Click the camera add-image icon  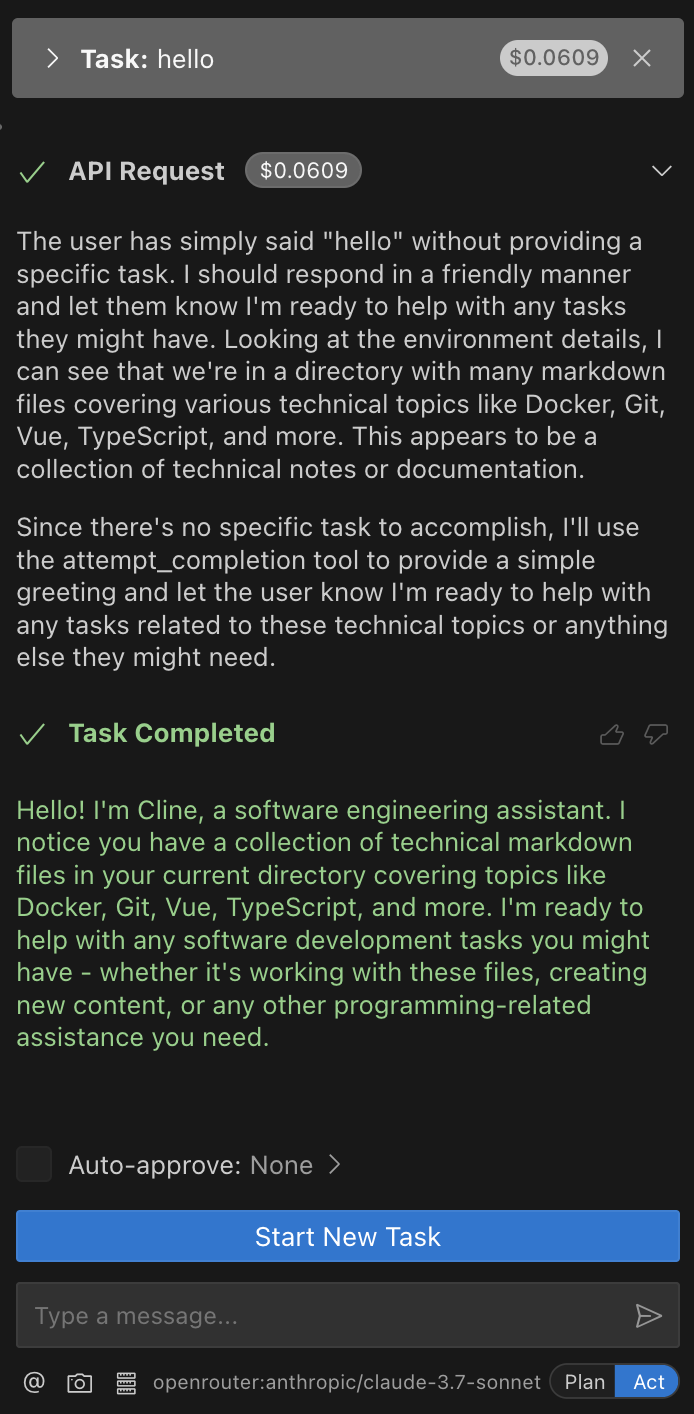pyautogui.click(x=79, y=1382)
